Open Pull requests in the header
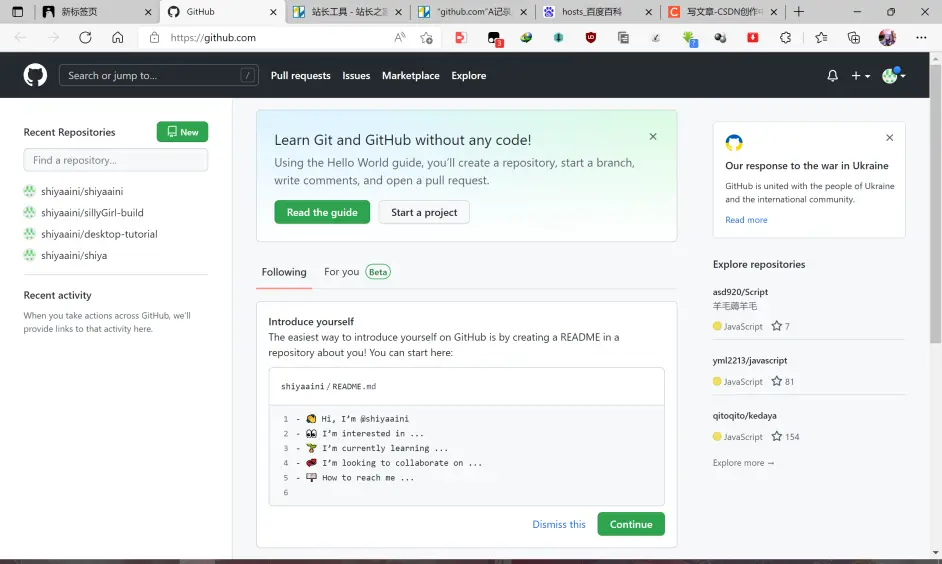Image resolution: width=942 pixels, height=564 pixels. coord(300,76)
